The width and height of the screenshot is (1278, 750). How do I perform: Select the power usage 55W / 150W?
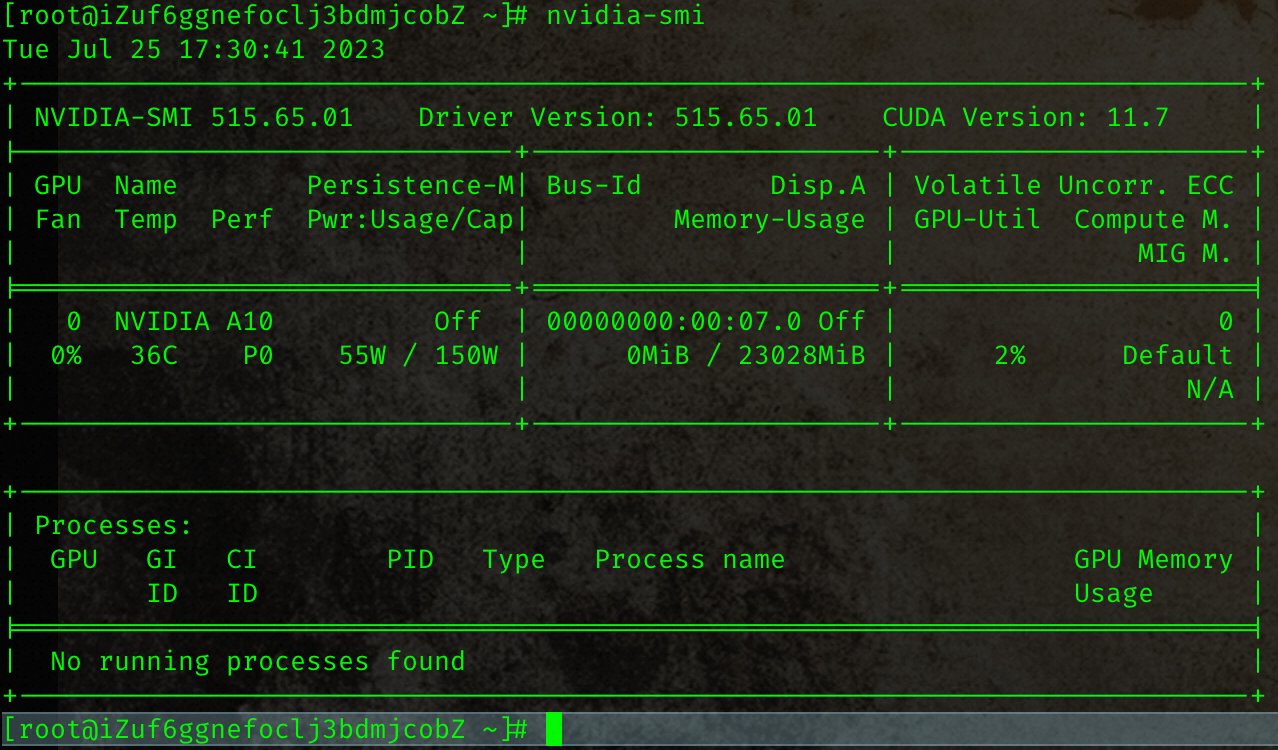coord(418,355)
